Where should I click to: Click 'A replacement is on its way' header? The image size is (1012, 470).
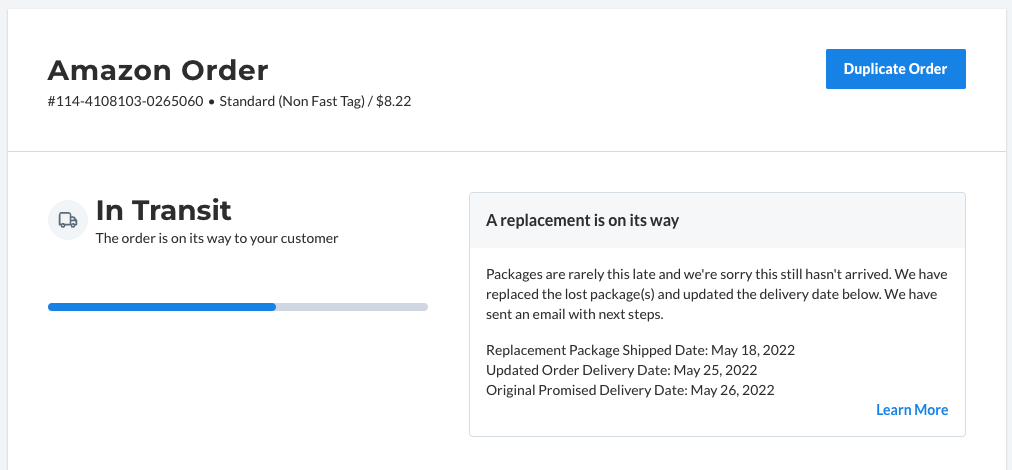coord(582,220)
